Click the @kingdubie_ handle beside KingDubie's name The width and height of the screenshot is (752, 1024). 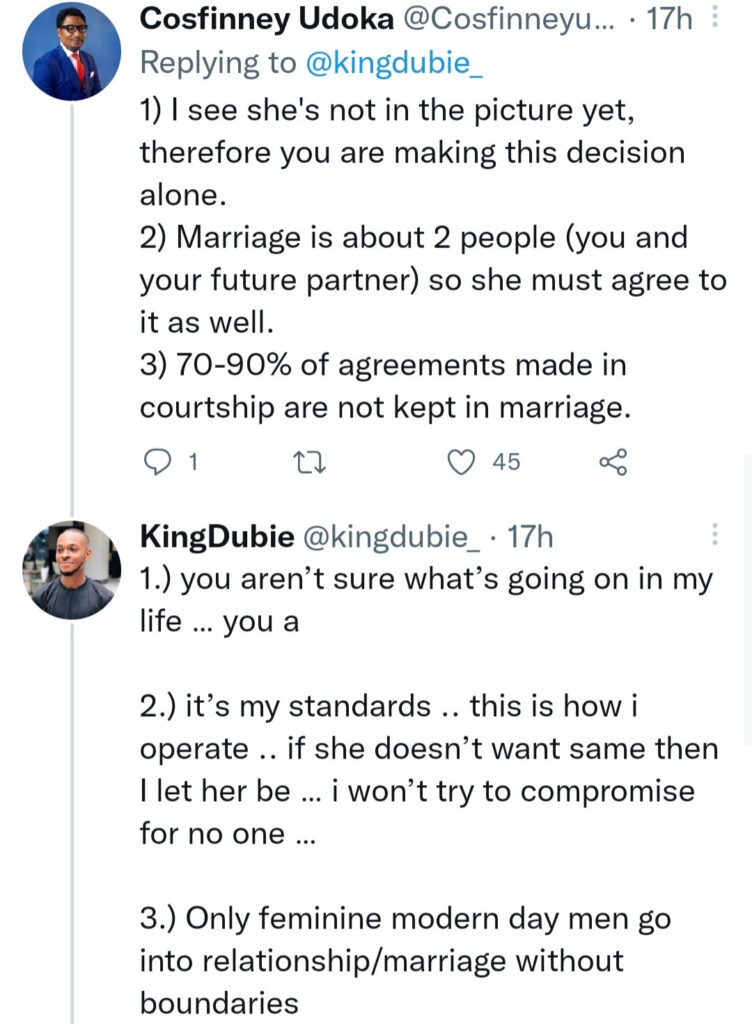coord(387,537)
